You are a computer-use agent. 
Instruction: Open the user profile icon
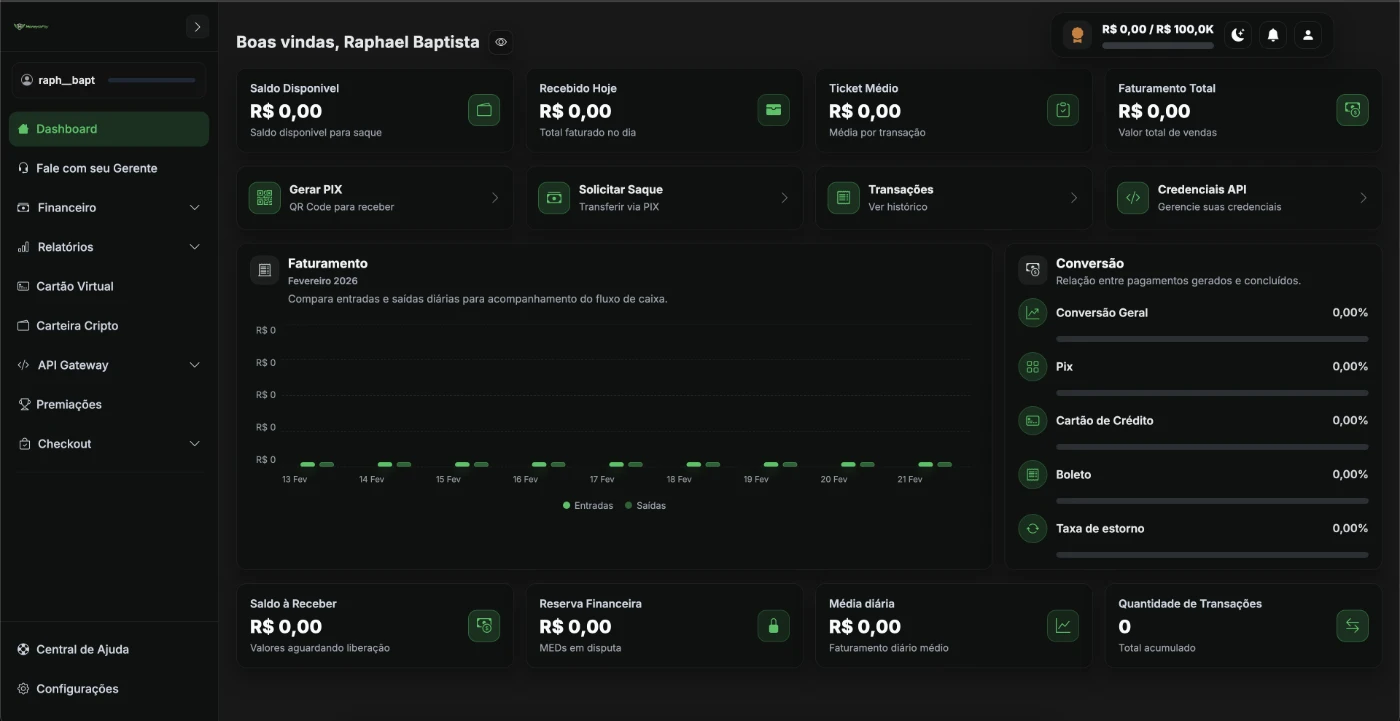tap(1307, 35)
